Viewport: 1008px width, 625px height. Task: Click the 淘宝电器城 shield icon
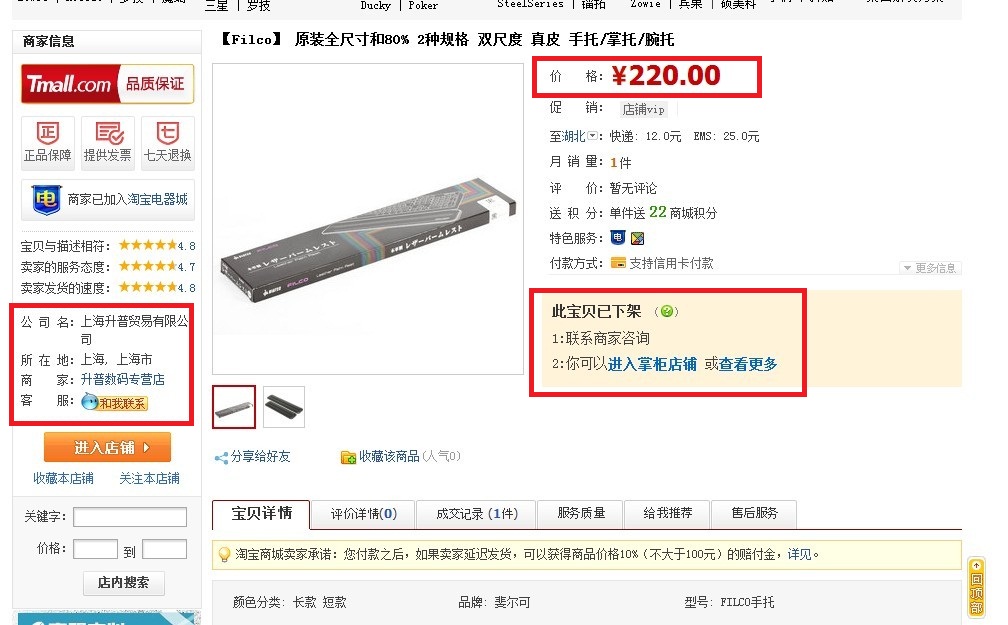(46, 199)
